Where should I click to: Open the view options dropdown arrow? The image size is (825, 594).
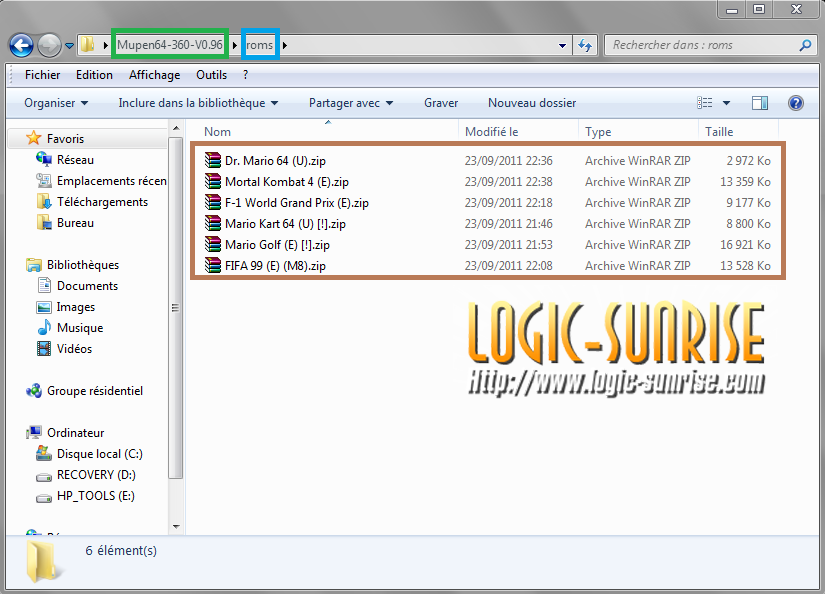(x=726, y=103)
